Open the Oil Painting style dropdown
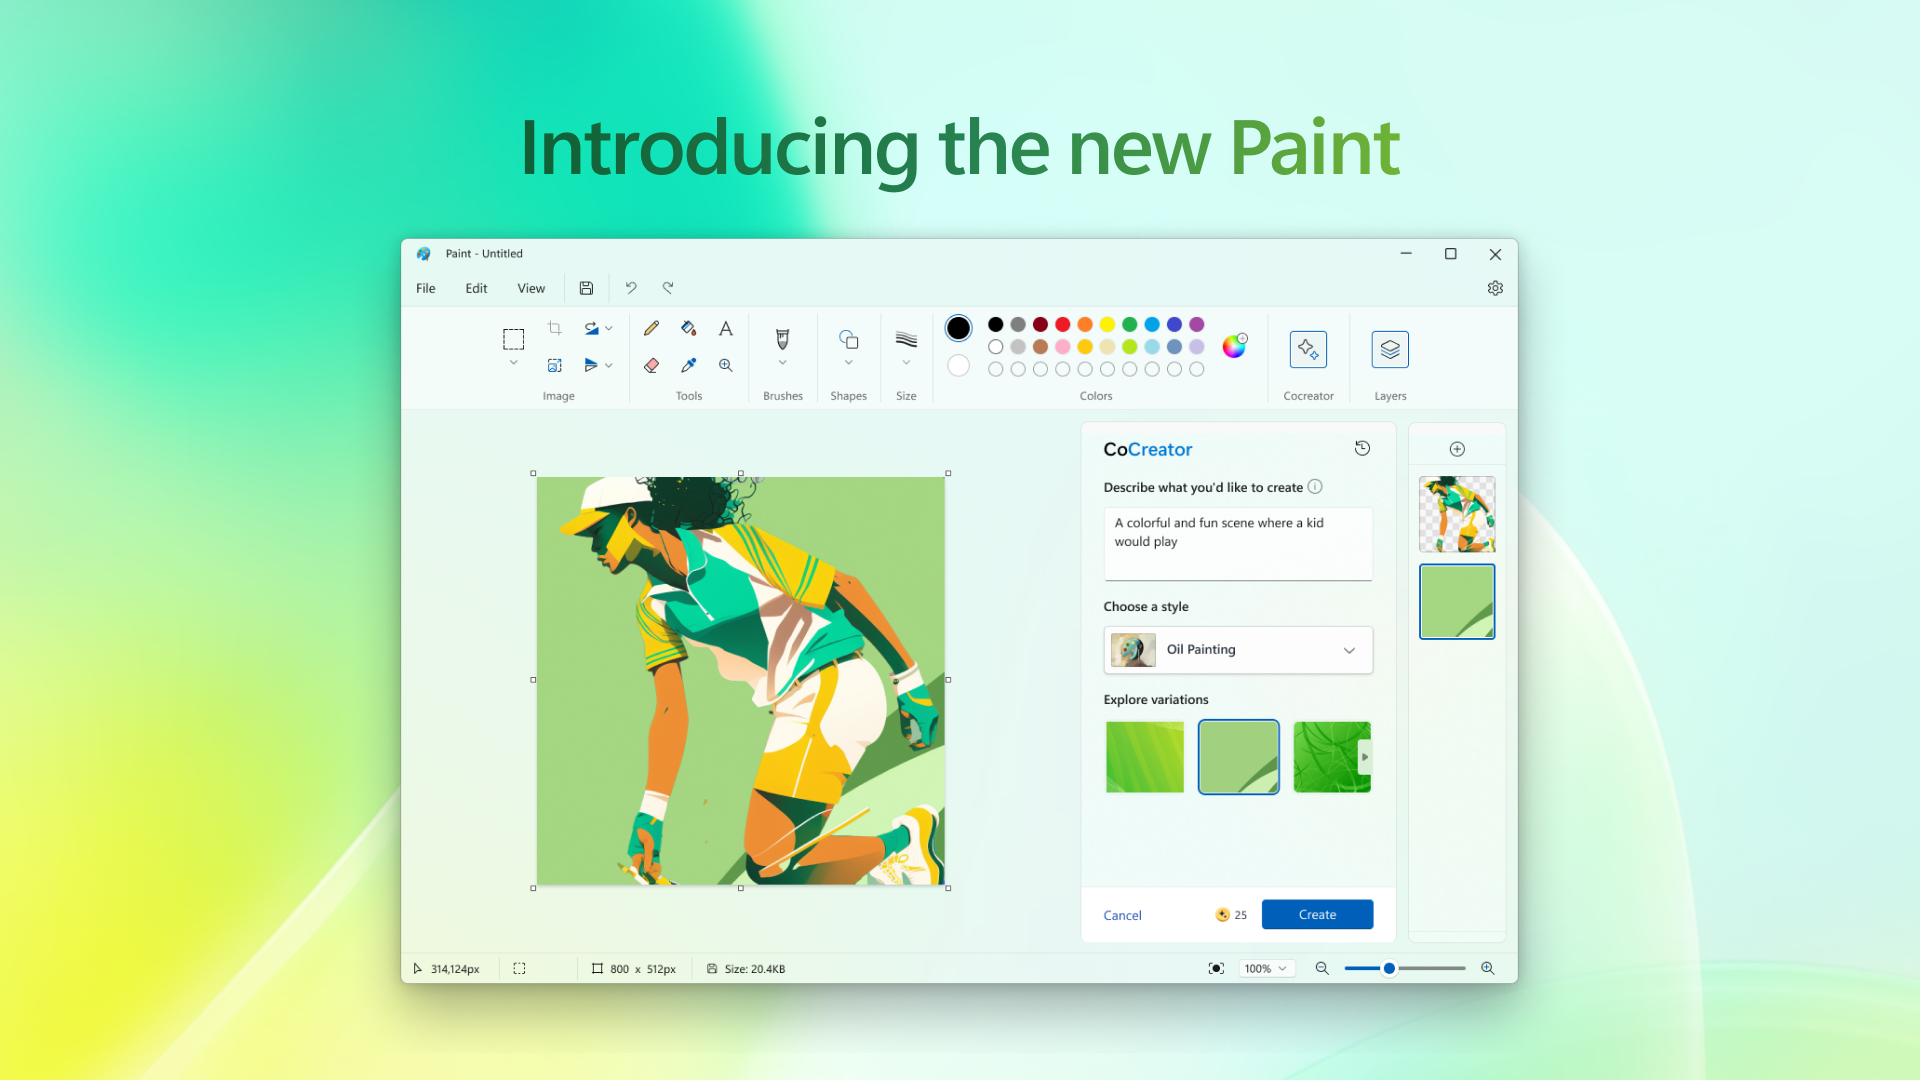1920x1080 pixels. [1238, 650]
